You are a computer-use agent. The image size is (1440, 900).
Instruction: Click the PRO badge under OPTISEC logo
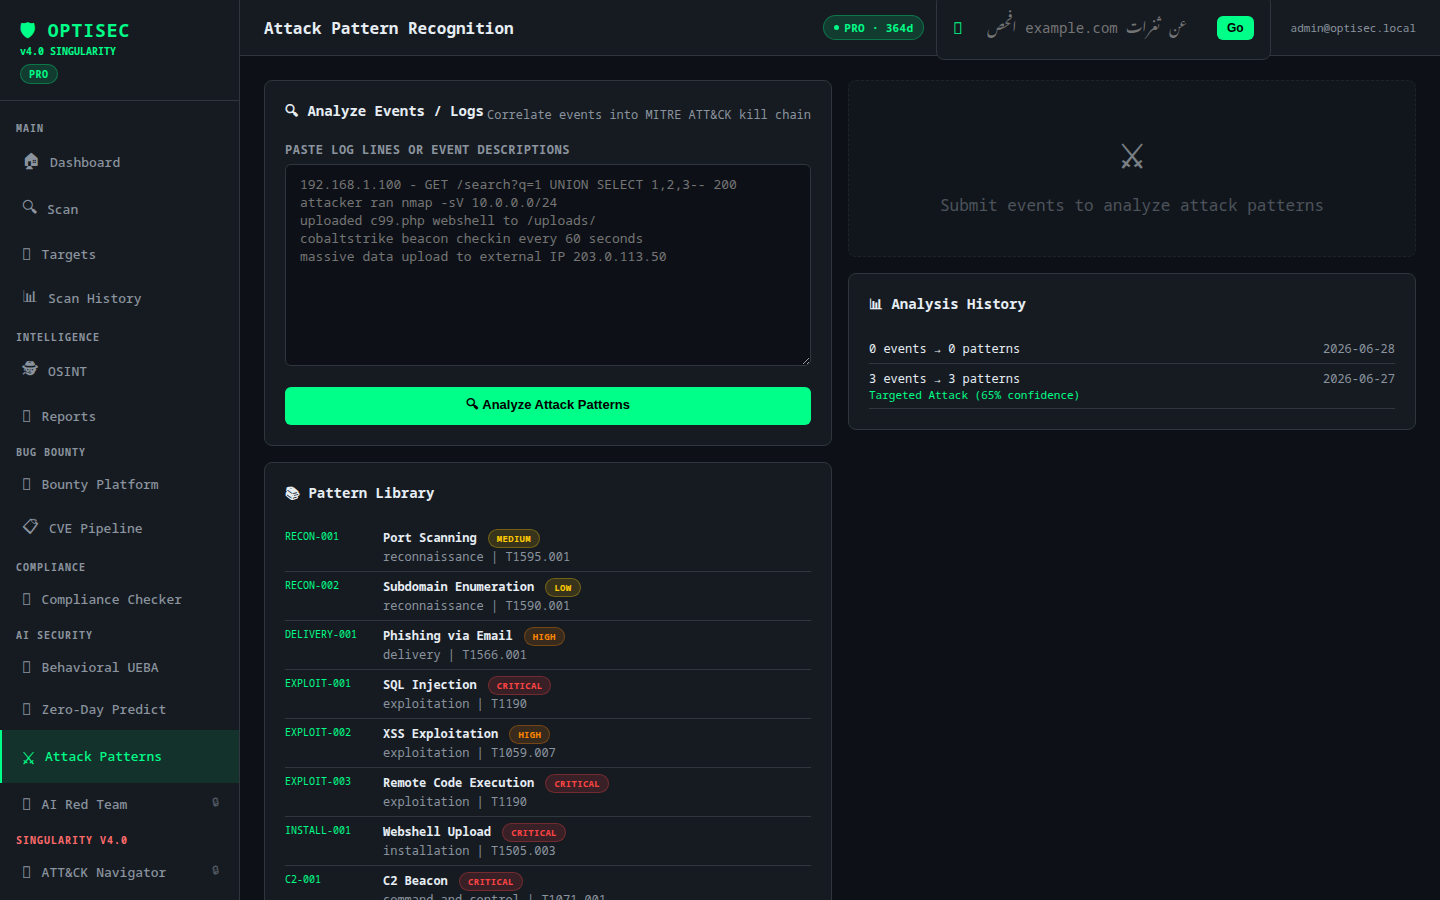click(39, 74)
